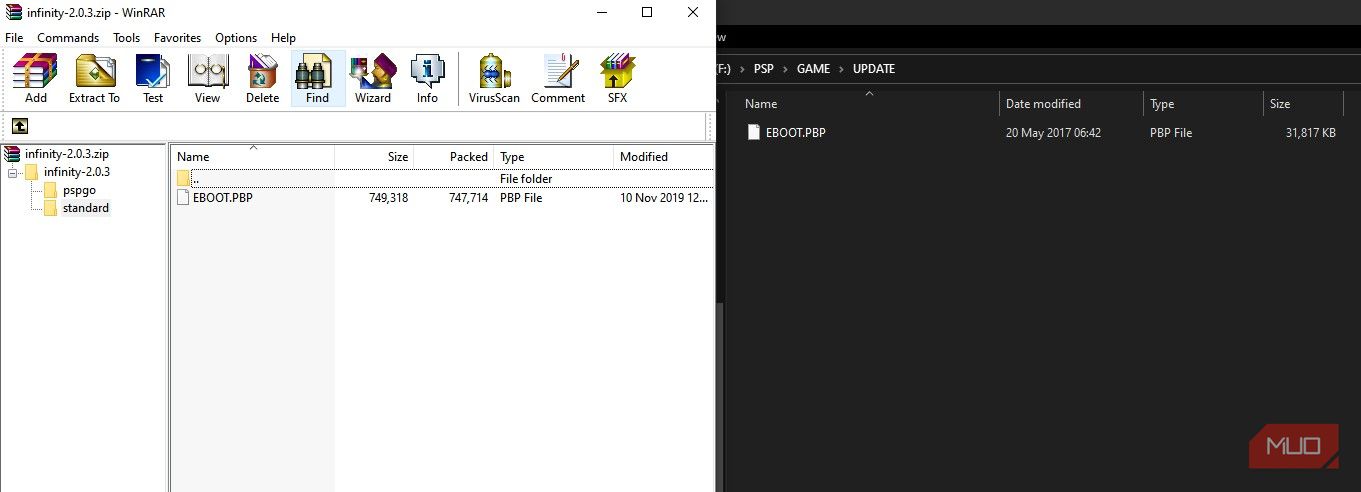1361x492 pixels.
Task: Open the View toolbar icon
Action: click(207, 79)
